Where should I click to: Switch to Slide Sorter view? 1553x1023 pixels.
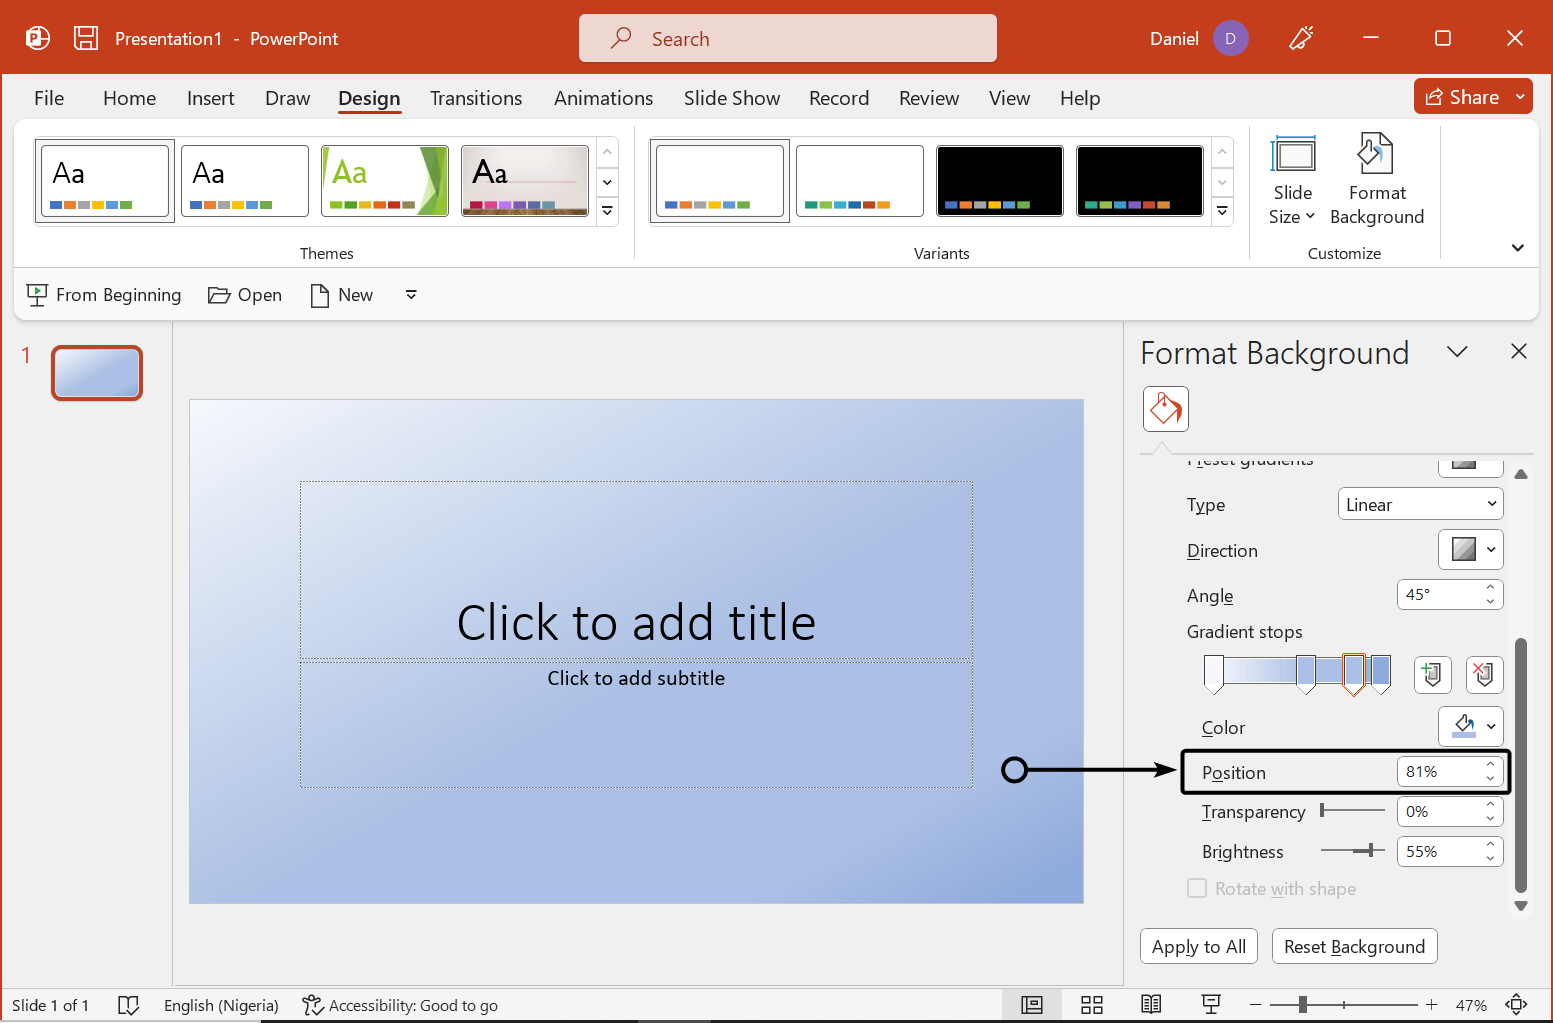pos(1092,1005)
